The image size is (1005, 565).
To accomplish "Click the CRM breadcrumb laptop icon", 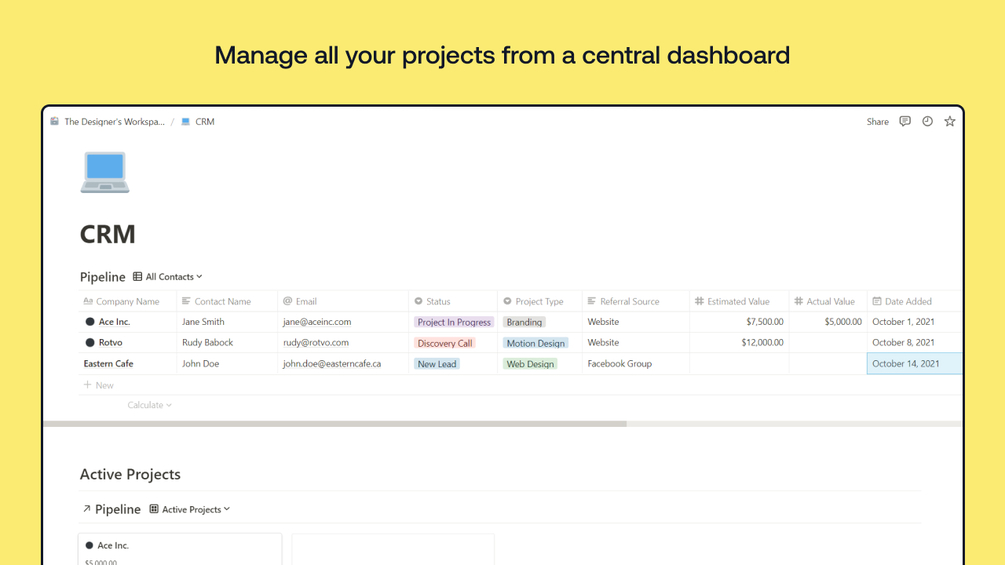I will point(185,122).
